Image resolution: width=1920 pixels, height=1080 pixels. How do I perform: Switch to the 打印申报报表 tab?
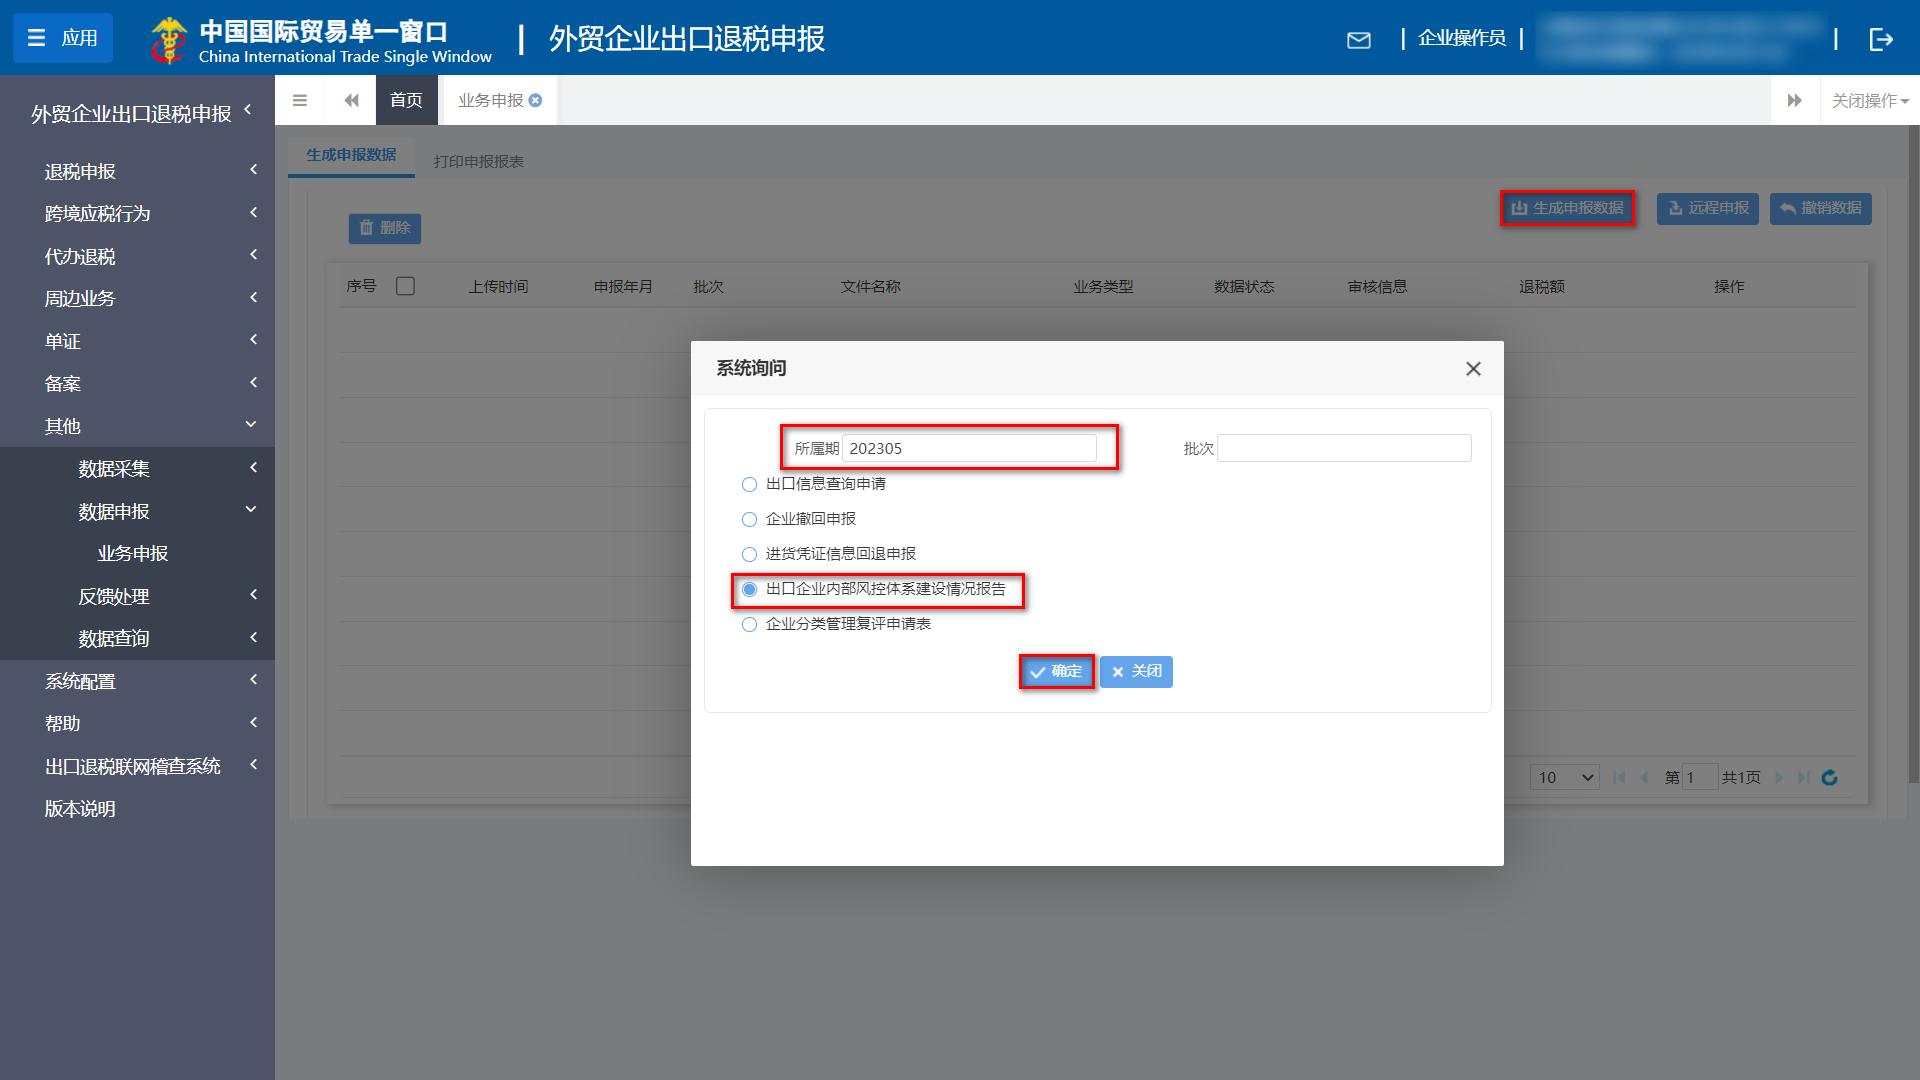coord(479,158)
